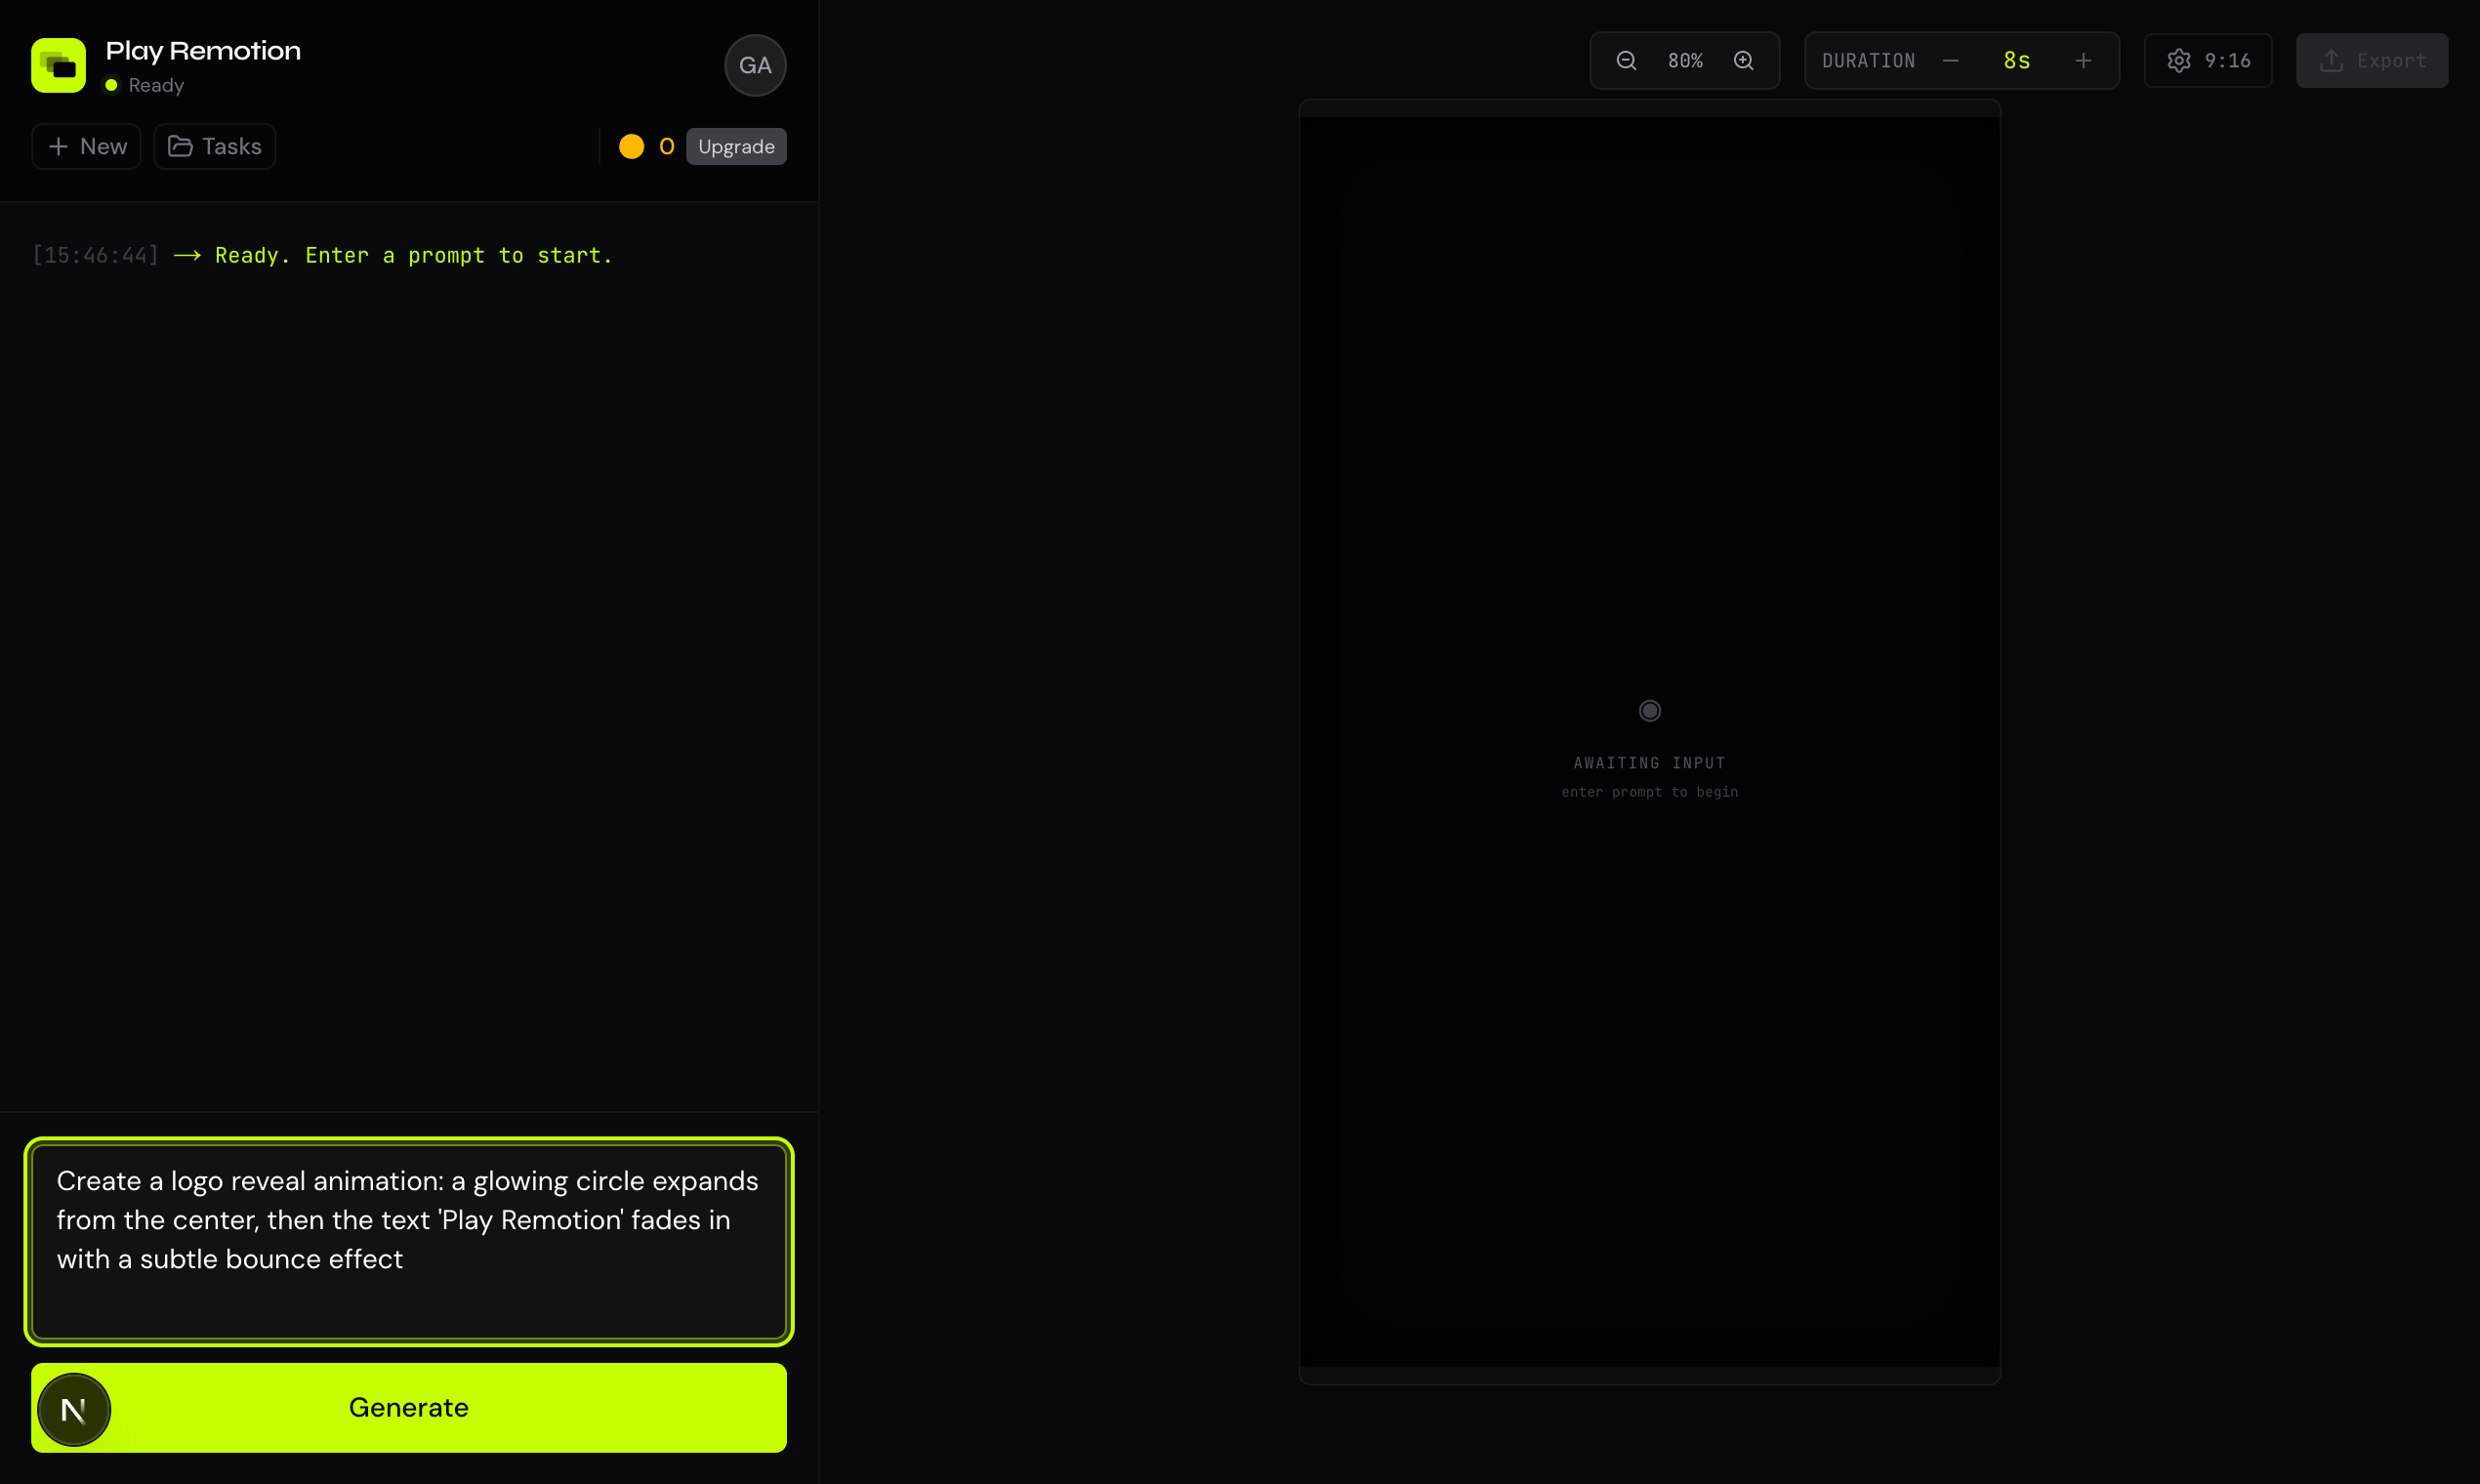Decrease duration with the minus stepper
2480x1484 pixels.
1952,60
